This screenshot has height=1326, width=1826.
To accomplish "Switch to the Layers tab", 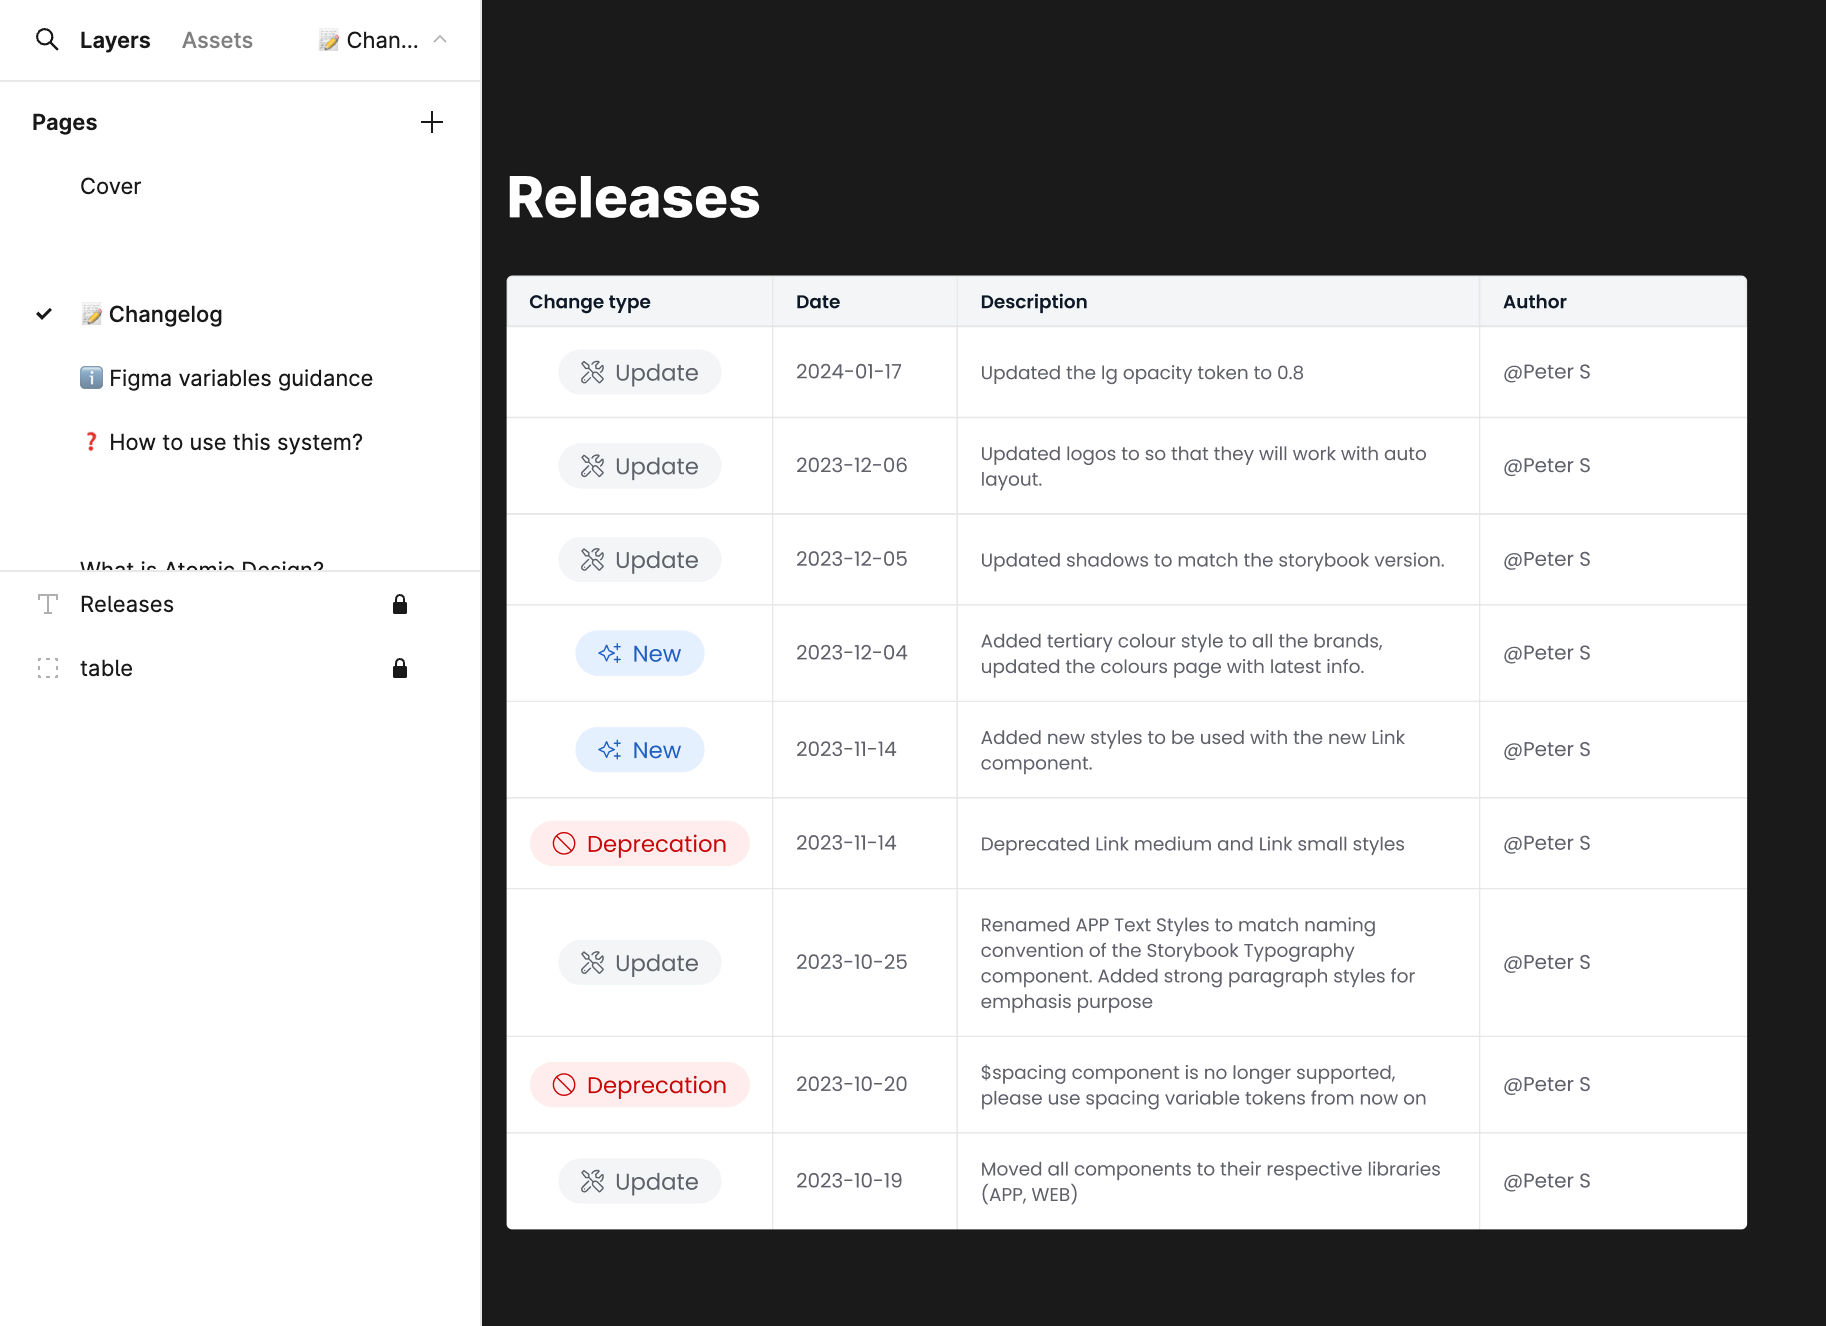I will (115, 39).
